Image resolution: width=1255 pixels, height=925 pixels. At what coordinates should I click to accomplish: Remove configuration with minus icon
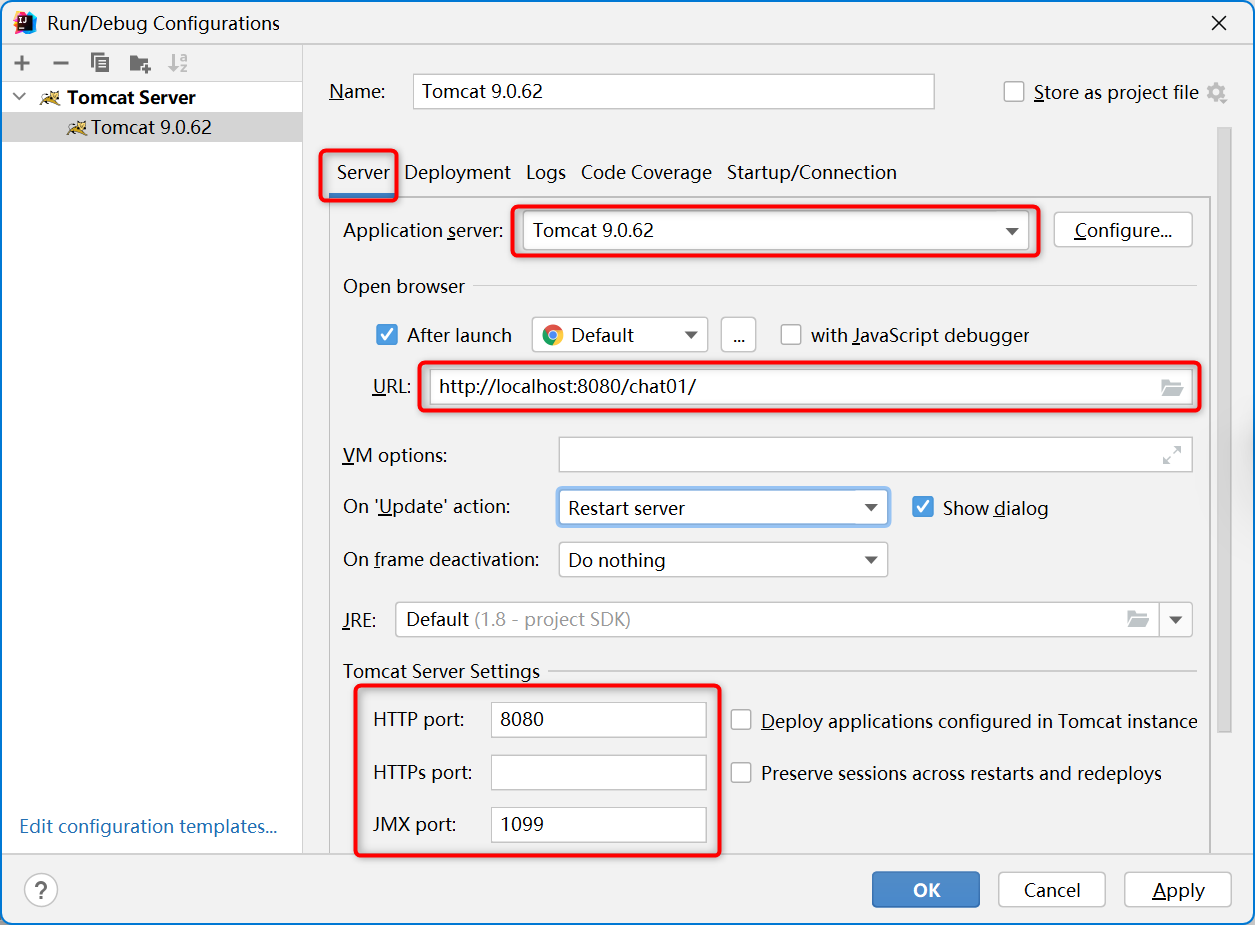[x=61, y=63]
